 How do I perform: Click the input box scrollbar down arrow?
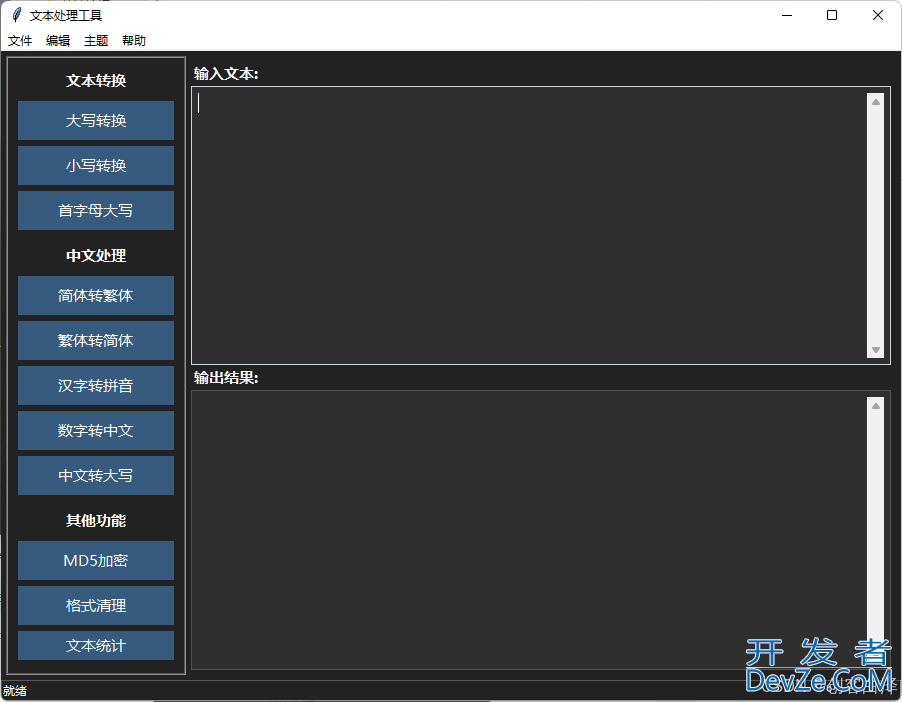(x=876, y=350)
